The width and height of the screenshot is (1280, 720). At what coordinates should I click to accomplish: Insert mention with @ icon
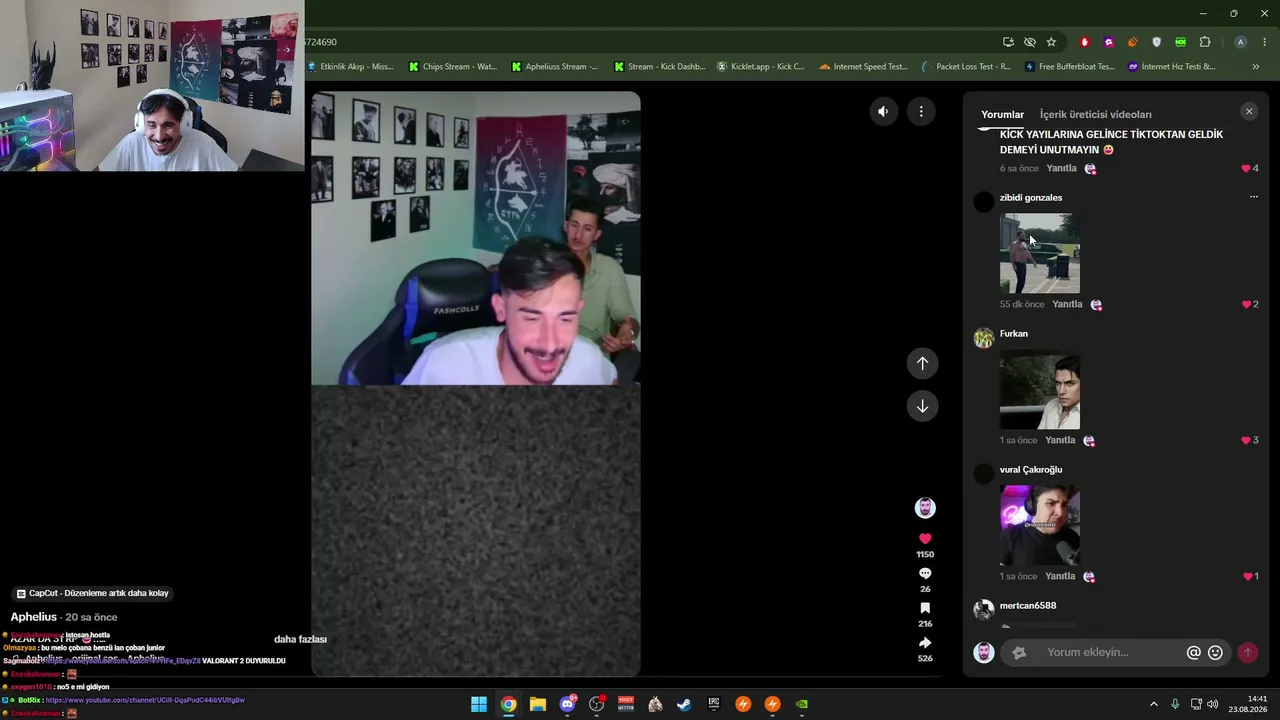pyautogui.click(x=1193, y=653)
